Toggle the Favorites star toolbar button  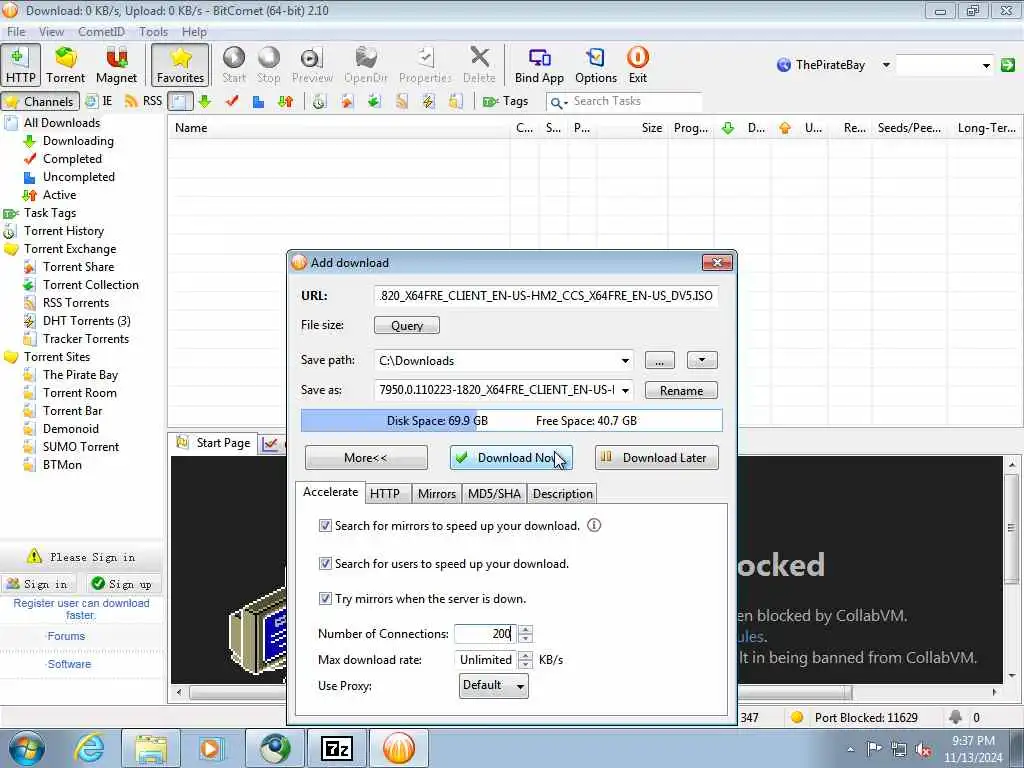pyautogui.click(x=180, y=65)
